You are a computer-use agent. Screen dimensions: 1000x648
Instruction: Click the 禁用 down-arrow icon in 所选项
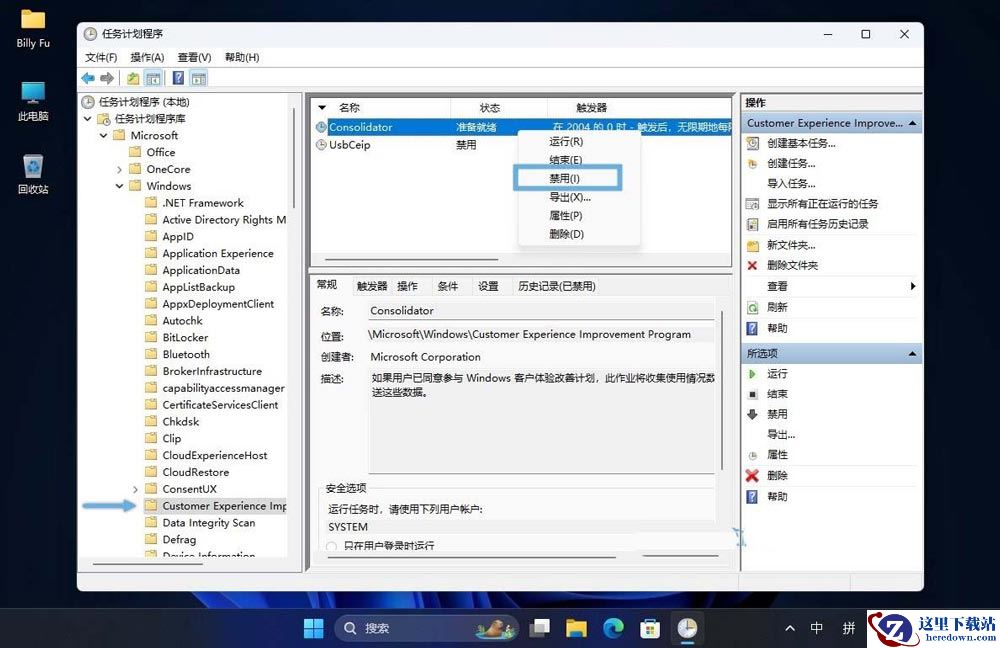pos(753,415)
